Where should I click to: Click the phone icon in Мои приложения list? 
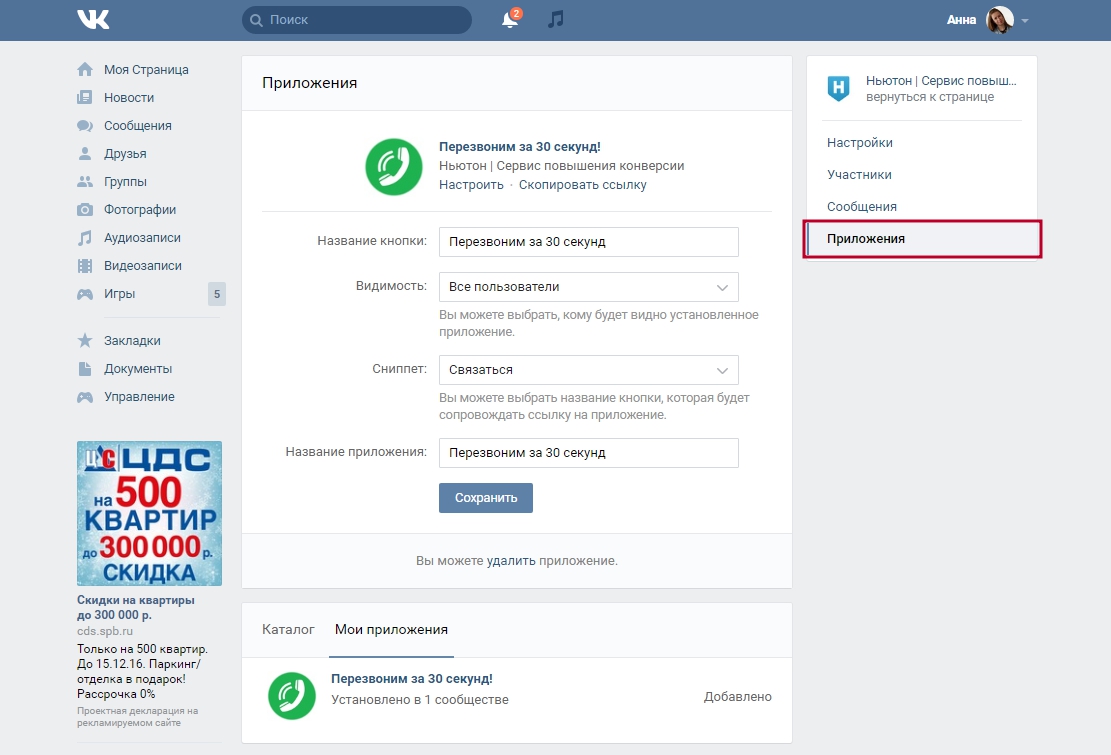pyautogui.click(x=292, y=696)
